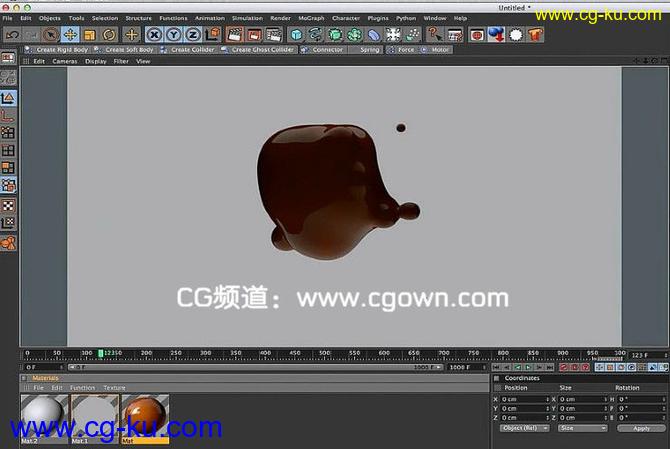This screenshot has height=449, width=670.
Task: Open the MoGraph menu
Action: (311, 18)
